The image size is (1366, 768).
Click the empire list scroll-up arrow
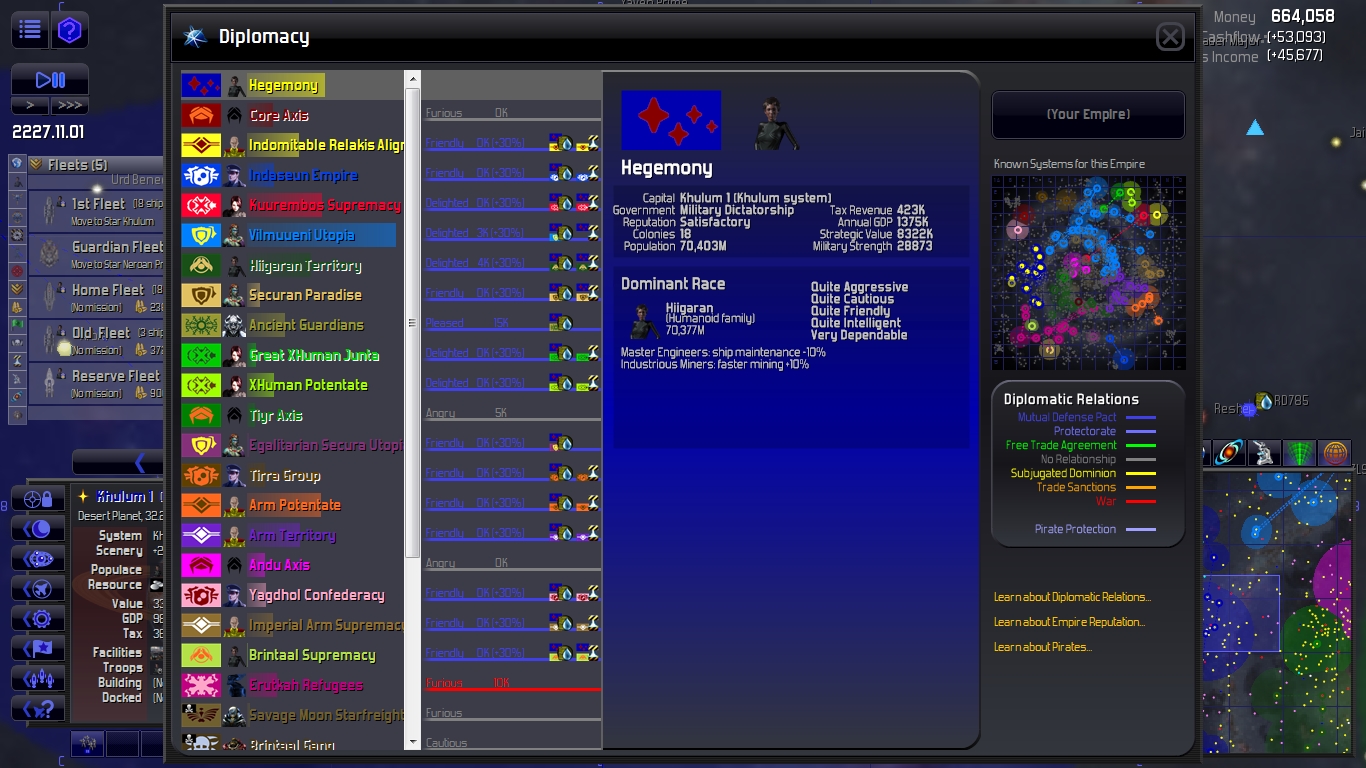coord(412,79)
